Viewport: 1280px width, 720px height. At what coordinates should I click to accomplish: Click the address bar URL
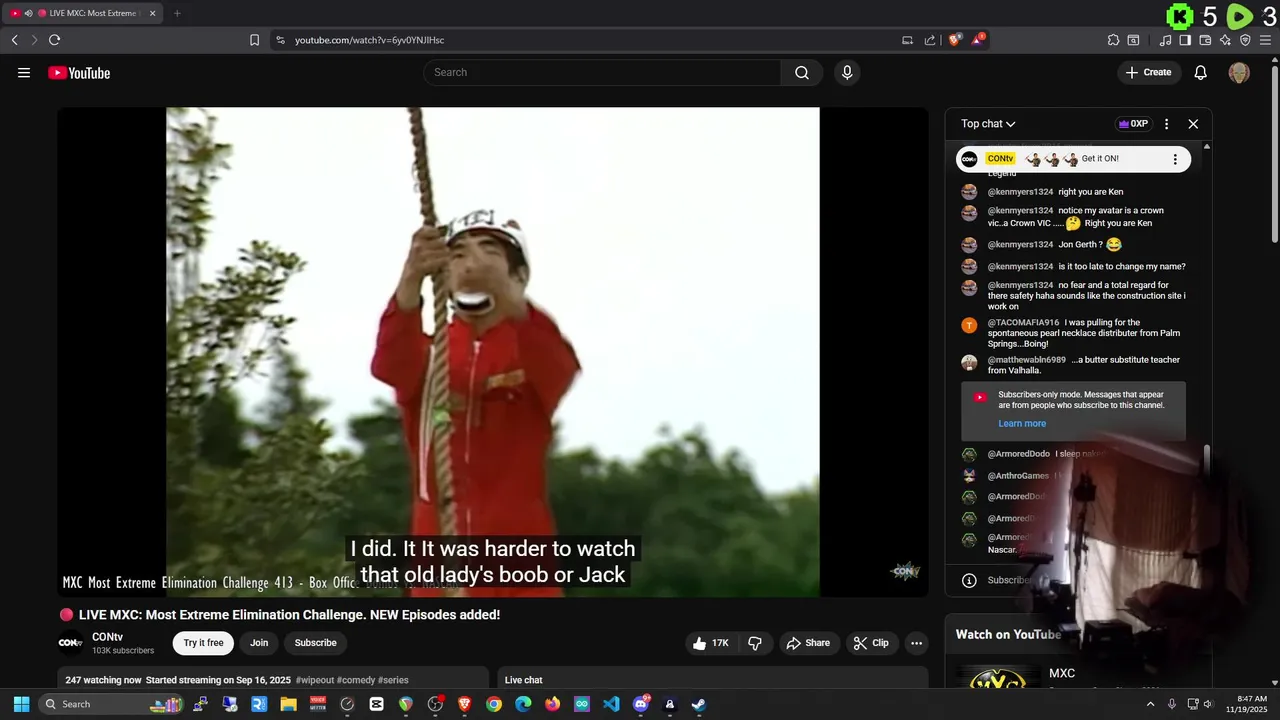[369, 40]
